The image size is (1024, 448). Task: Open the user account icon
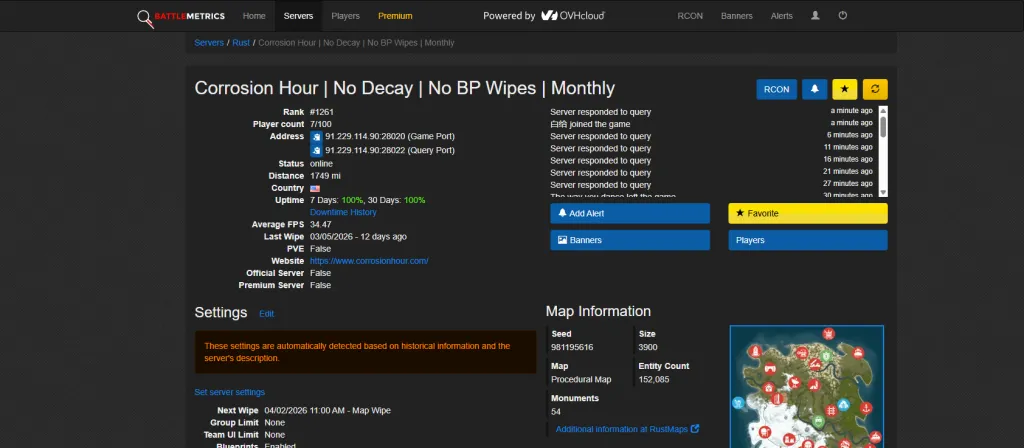coord(815,16)
